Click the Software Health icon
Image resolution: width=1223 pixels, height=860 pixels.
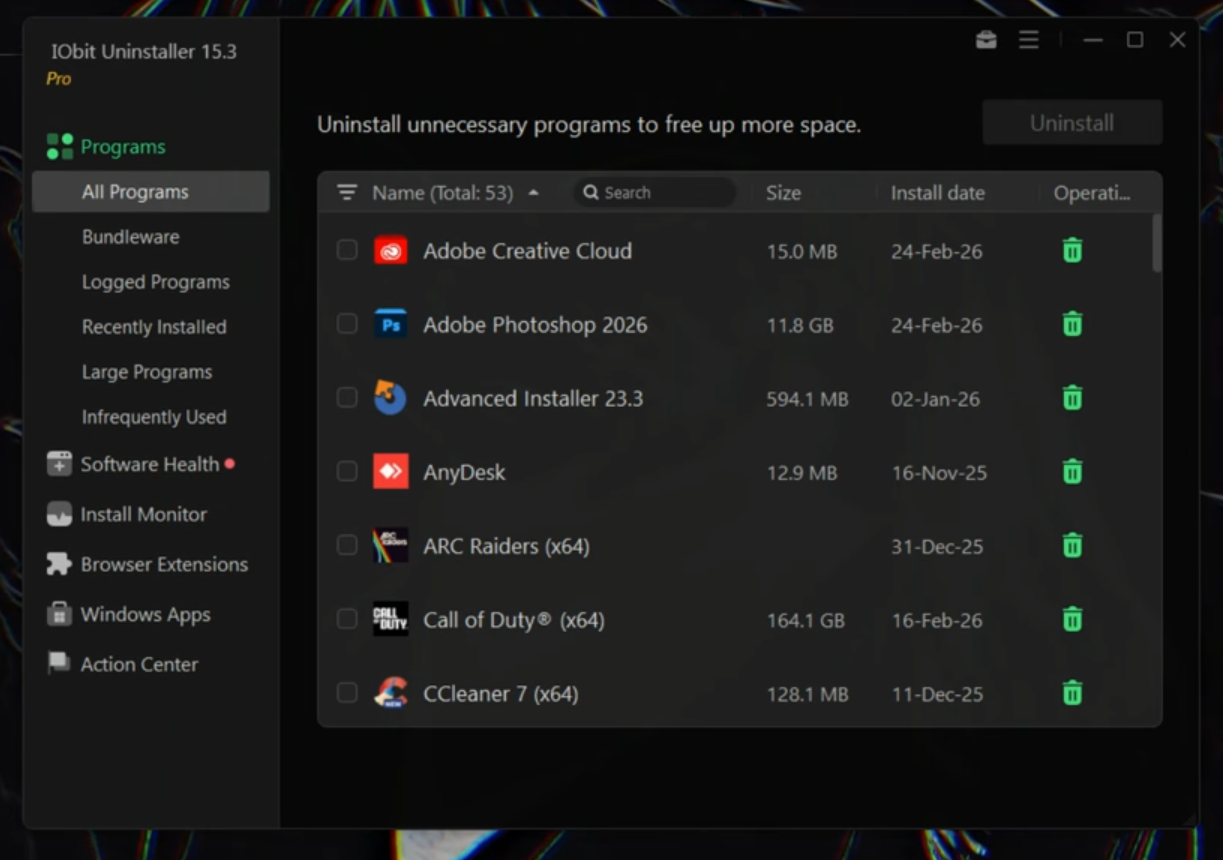tap(60, 464)
